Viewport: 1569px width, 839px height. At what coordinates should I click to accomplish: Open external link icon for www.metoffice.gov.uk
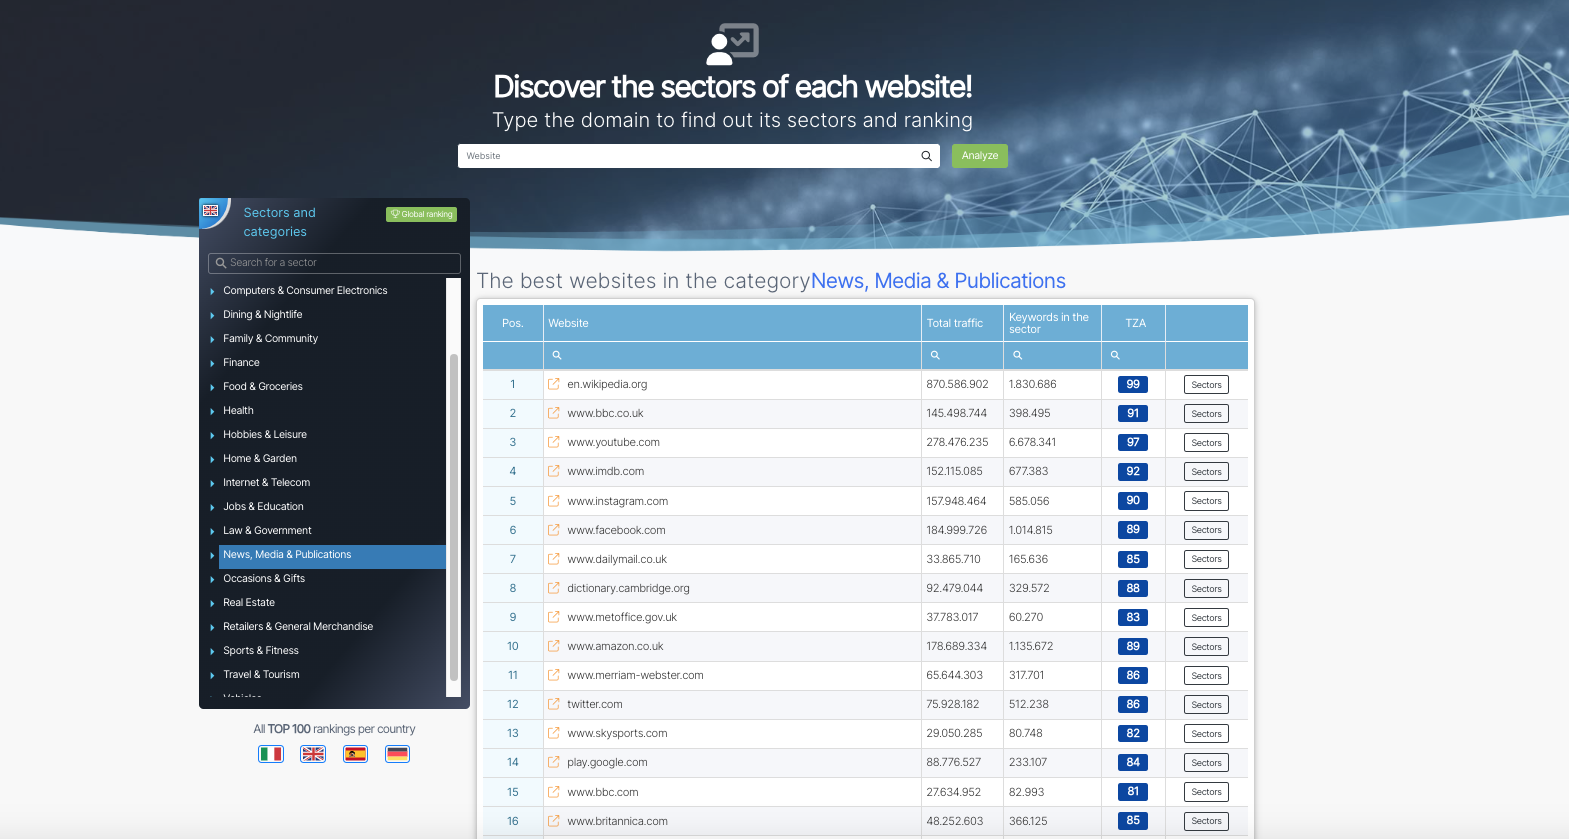pos(554,617)
